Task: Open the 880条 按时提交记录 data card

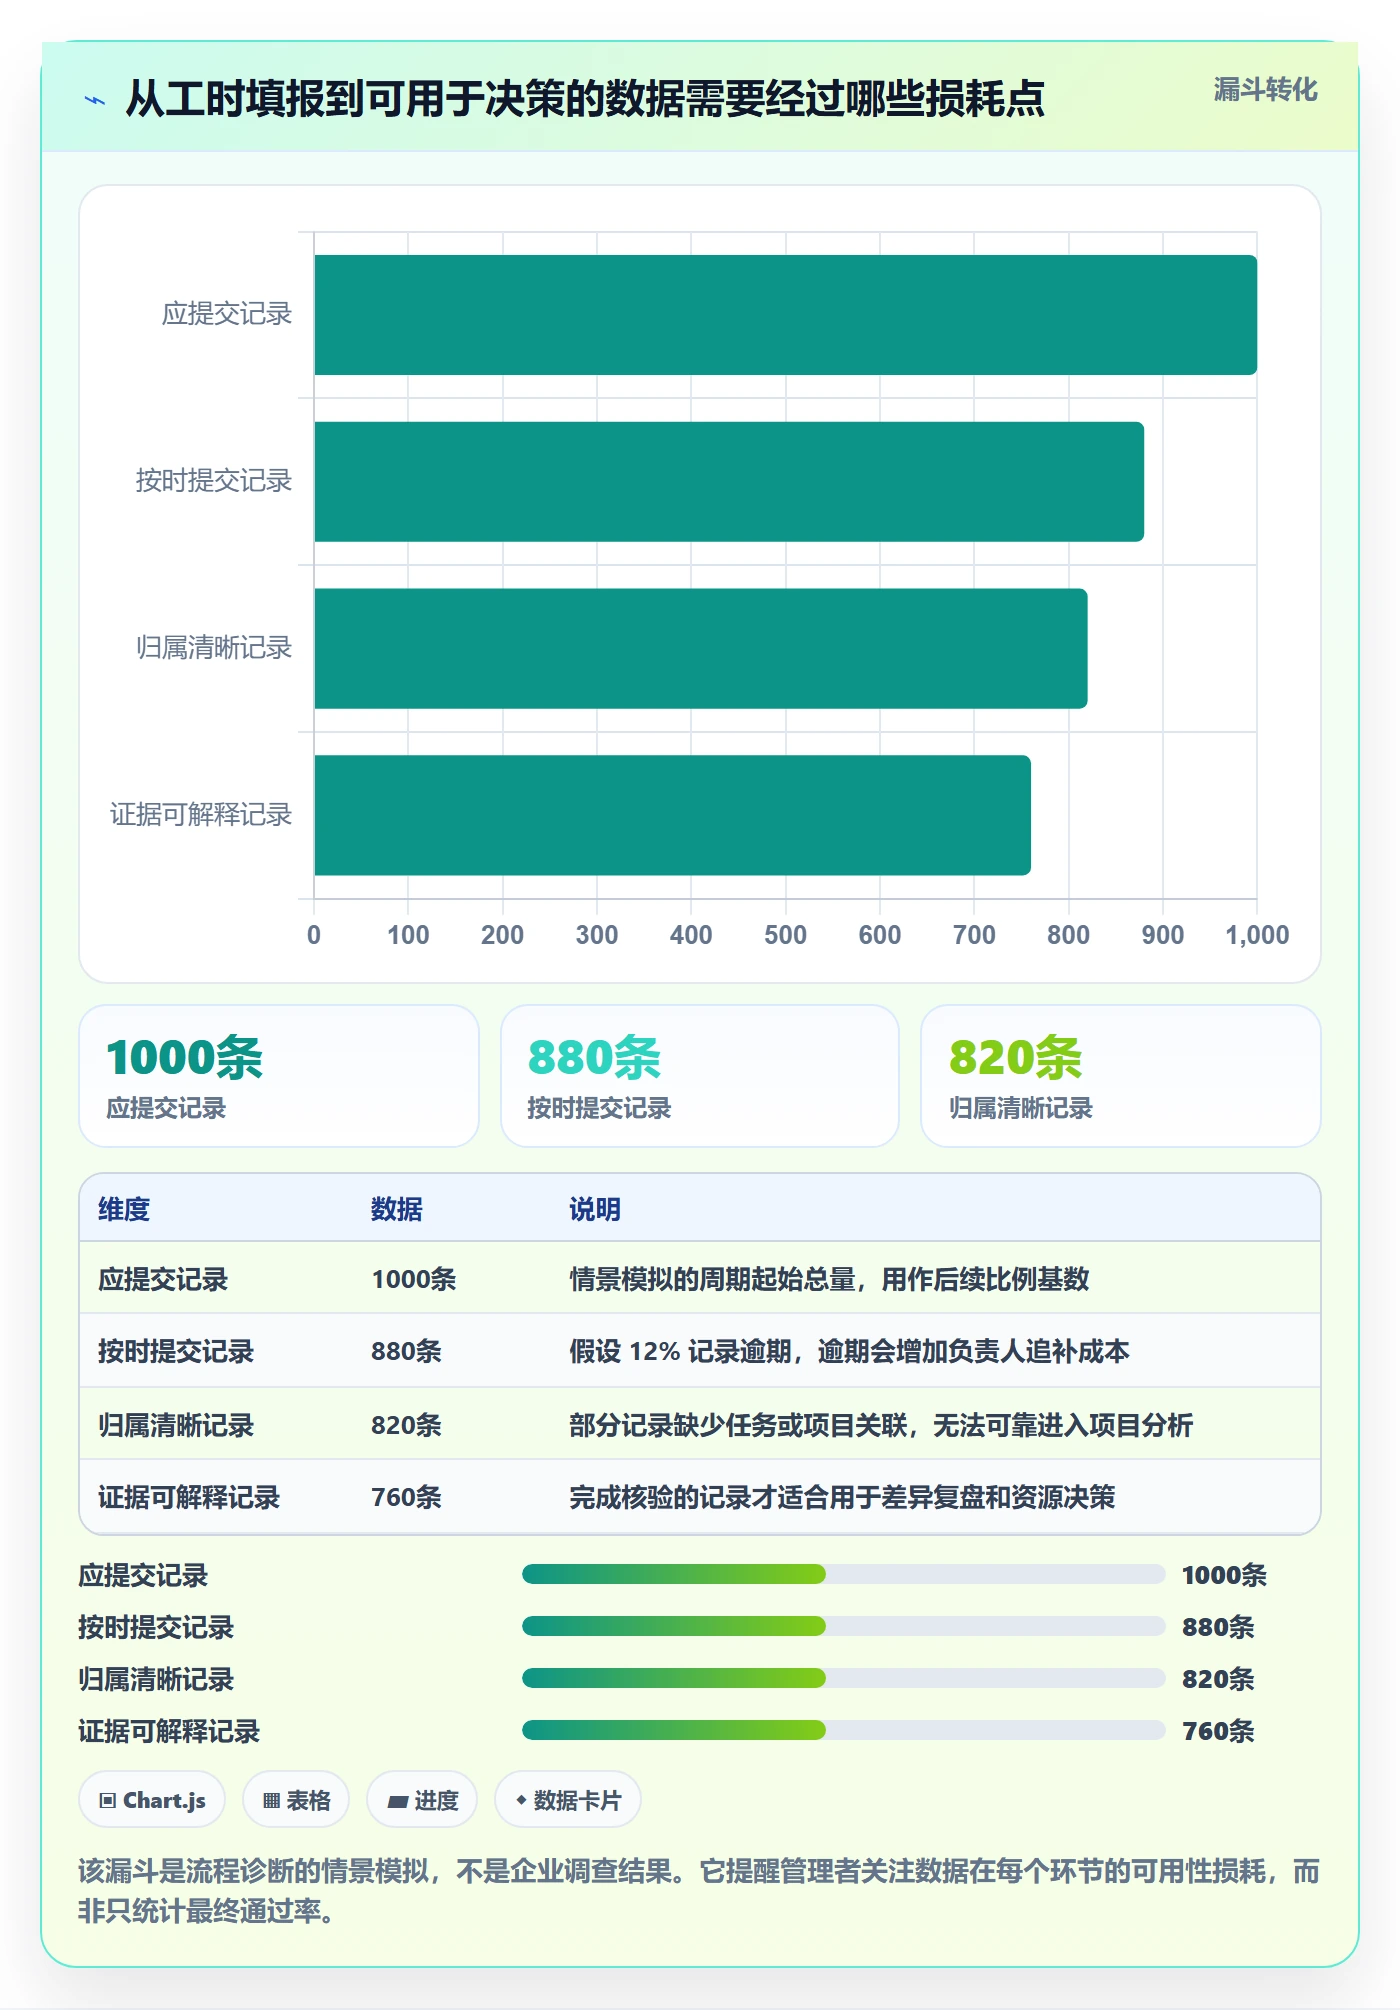Action: [x=700, y=1076]
